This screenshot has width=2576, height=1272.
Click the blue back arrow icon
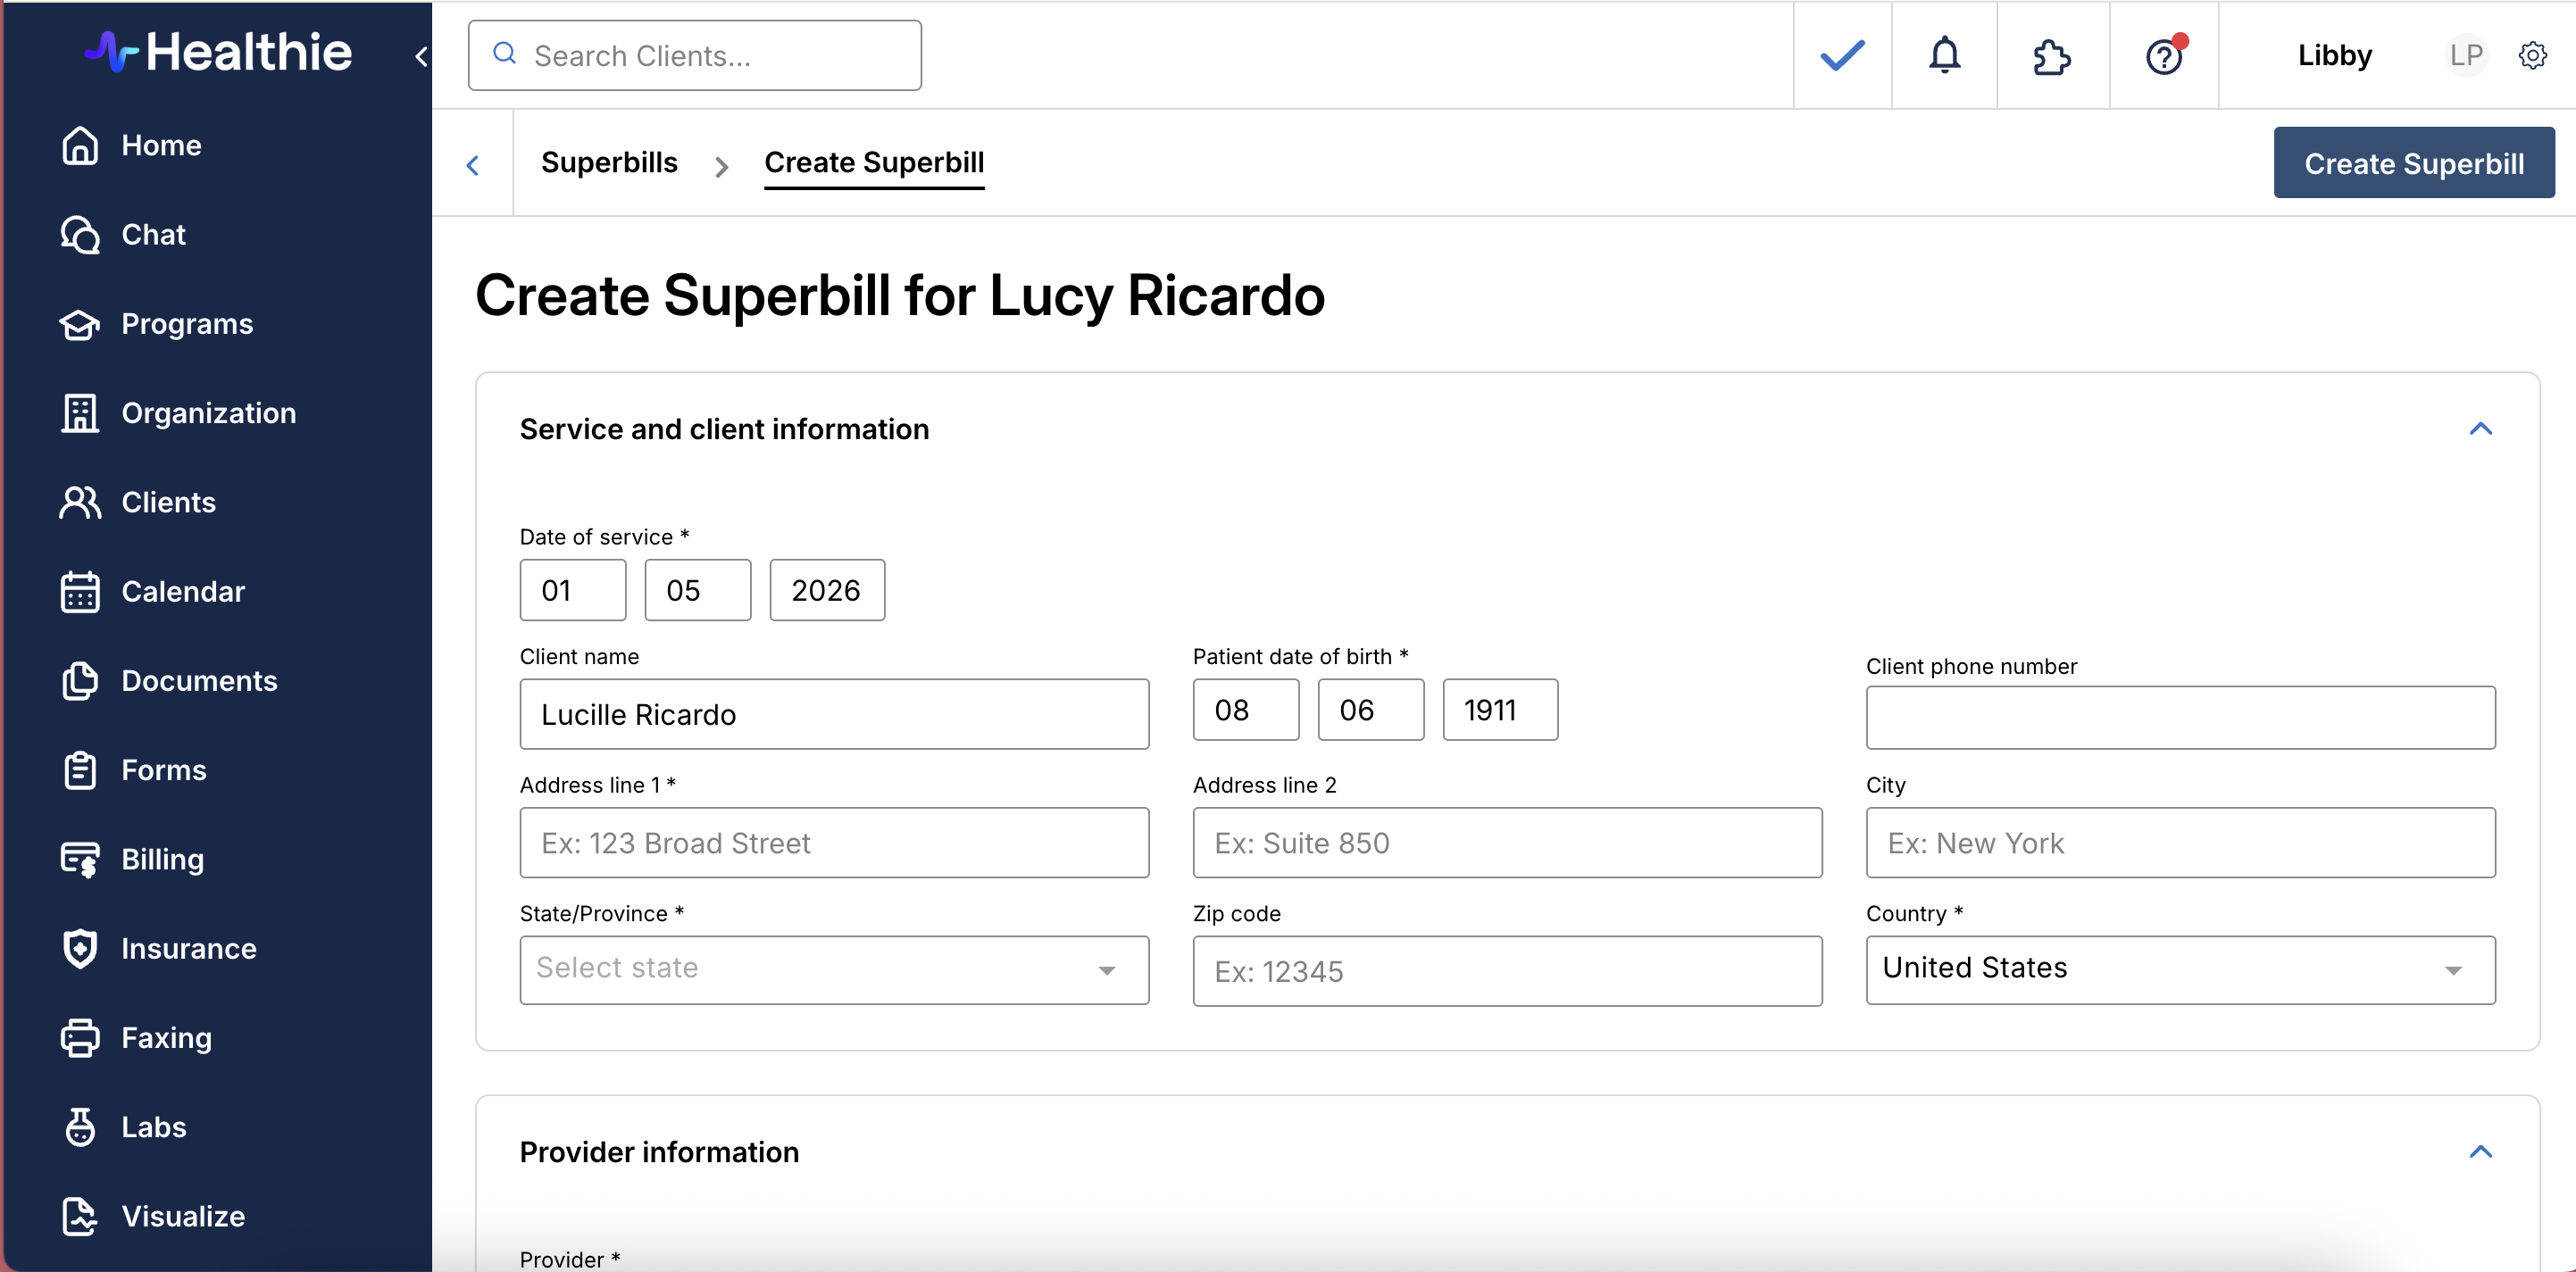click(x=473, y=165)
